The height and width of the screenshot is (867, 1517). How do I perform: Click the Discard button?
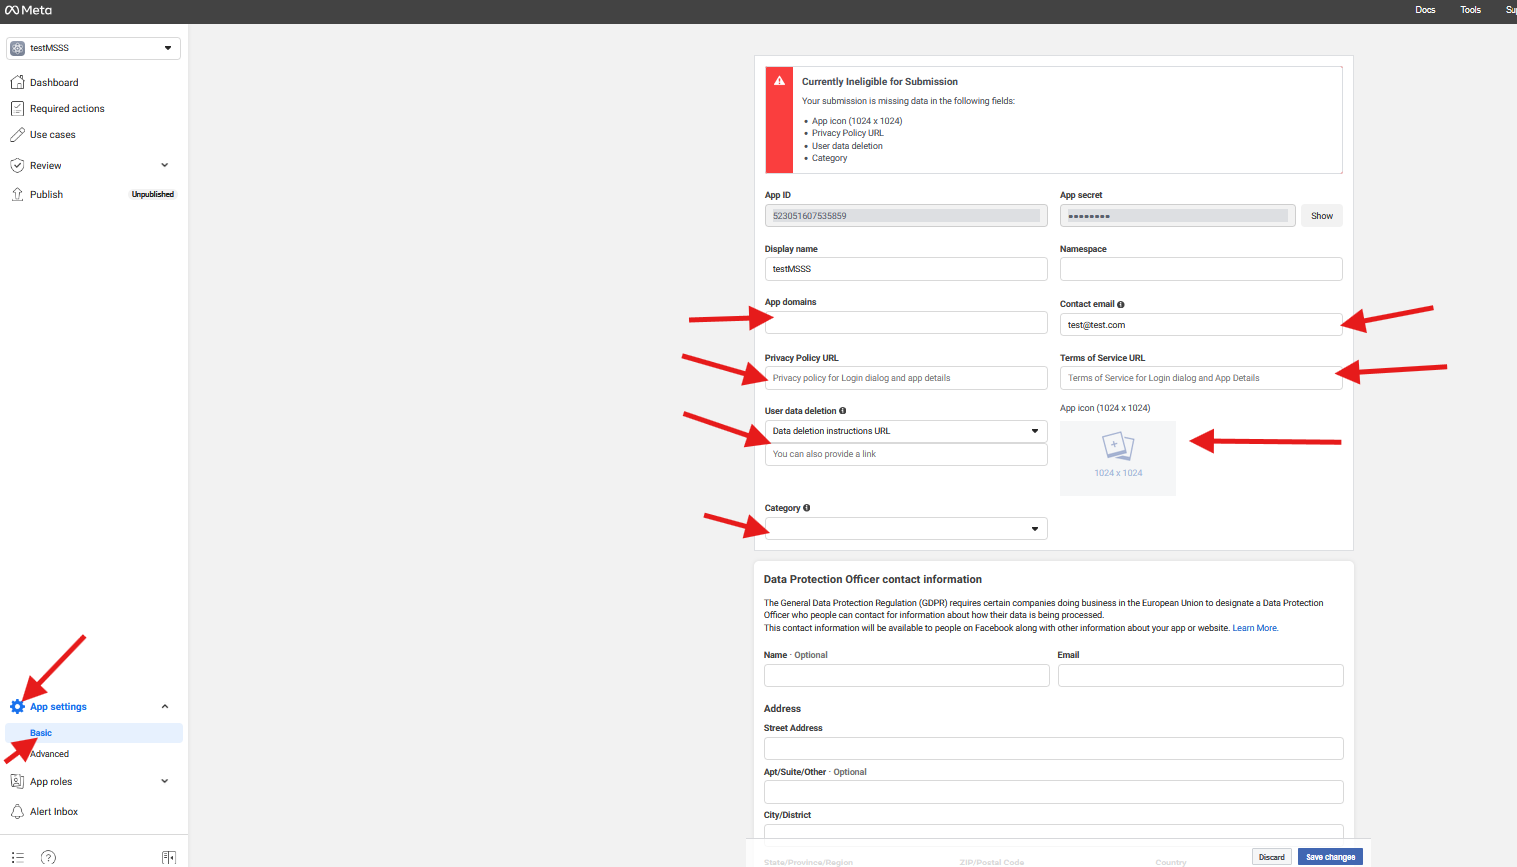point(1272,857)
